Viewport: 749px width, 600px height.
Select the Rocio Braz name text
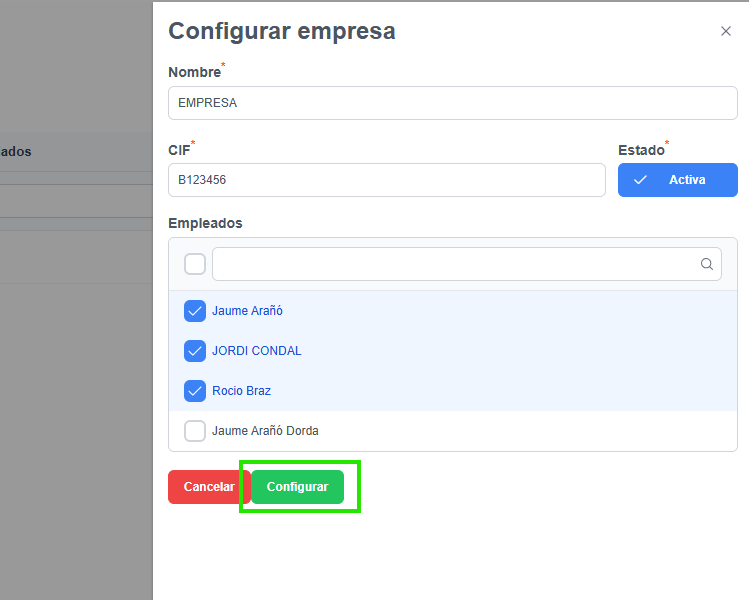[x=241, y=391]
